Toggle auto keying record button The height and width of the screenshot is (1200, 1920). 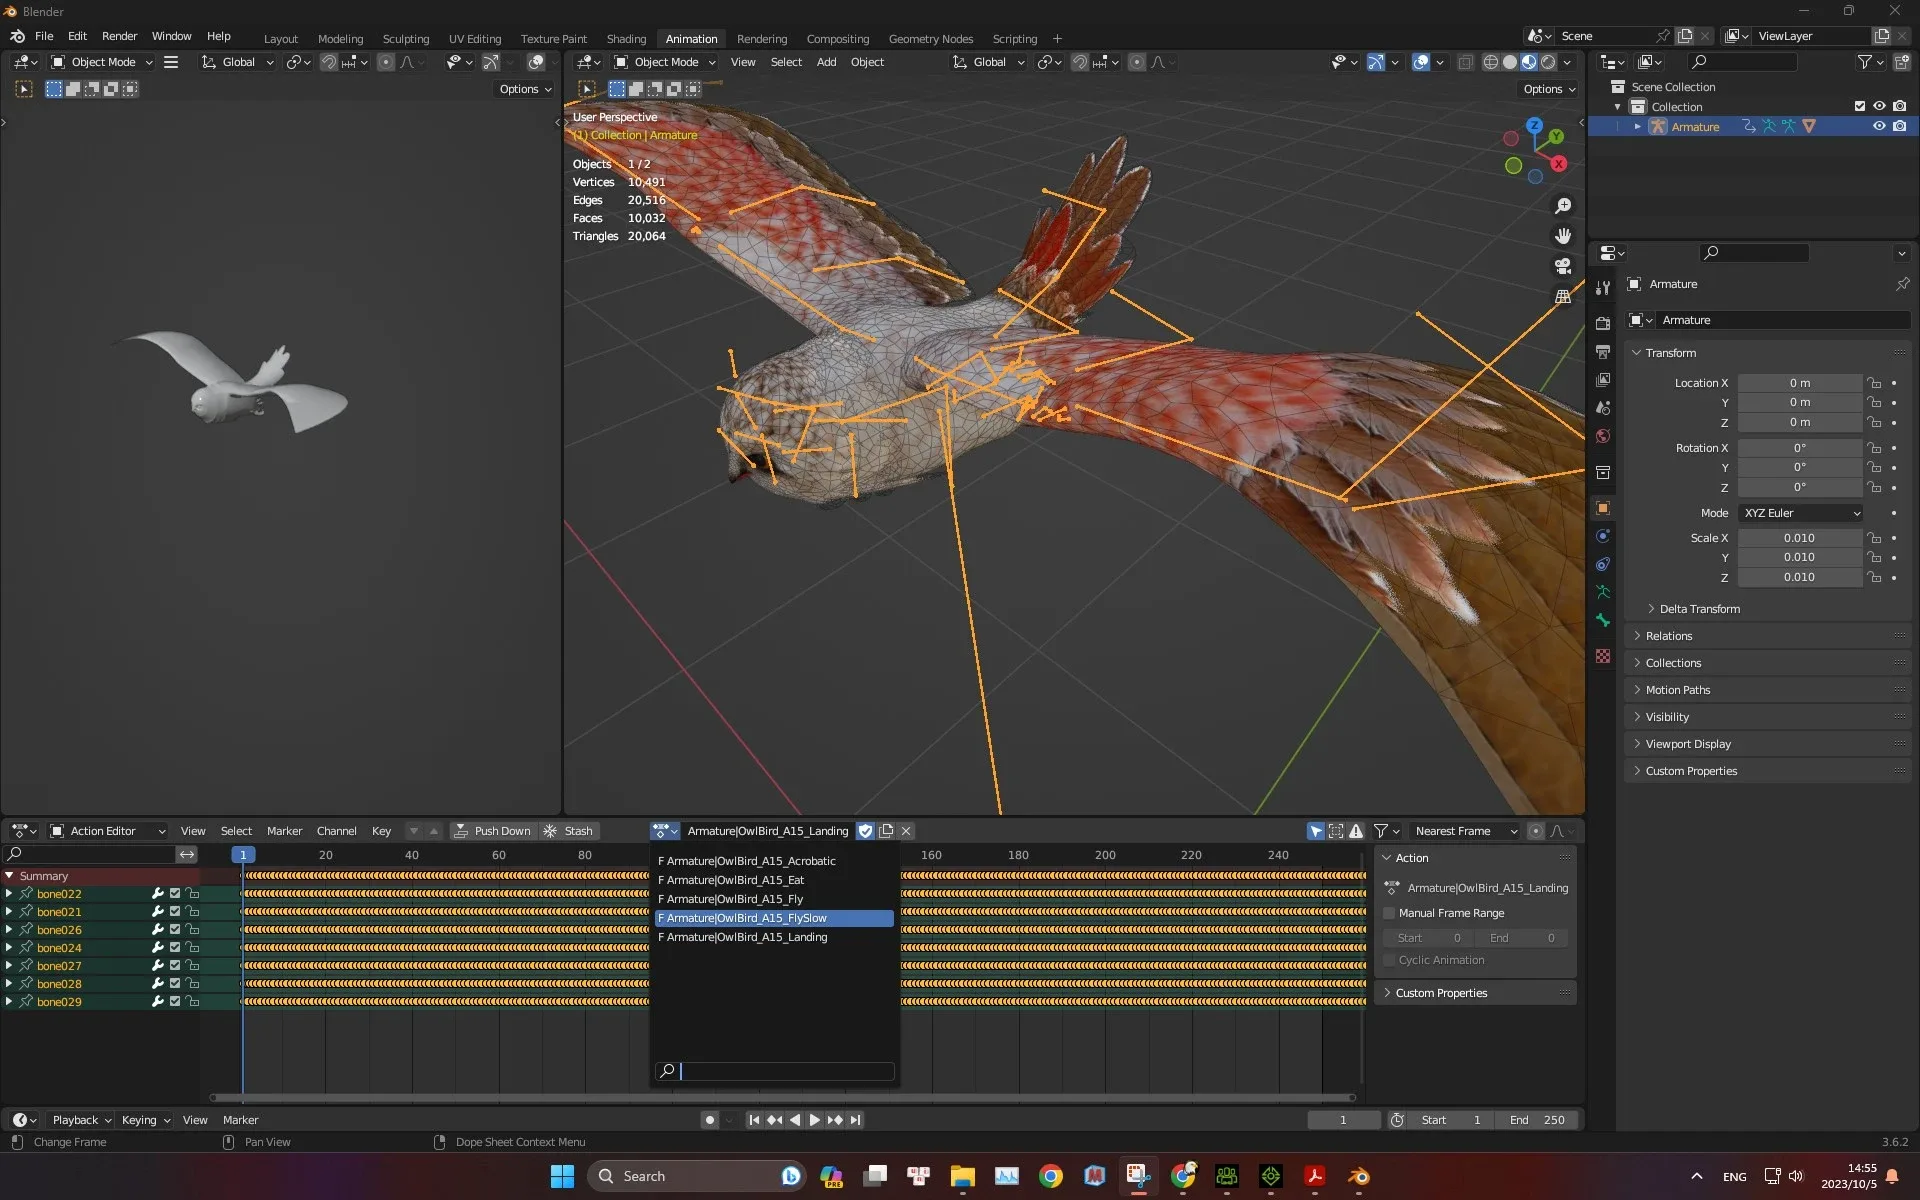[x=710, y=1120]
